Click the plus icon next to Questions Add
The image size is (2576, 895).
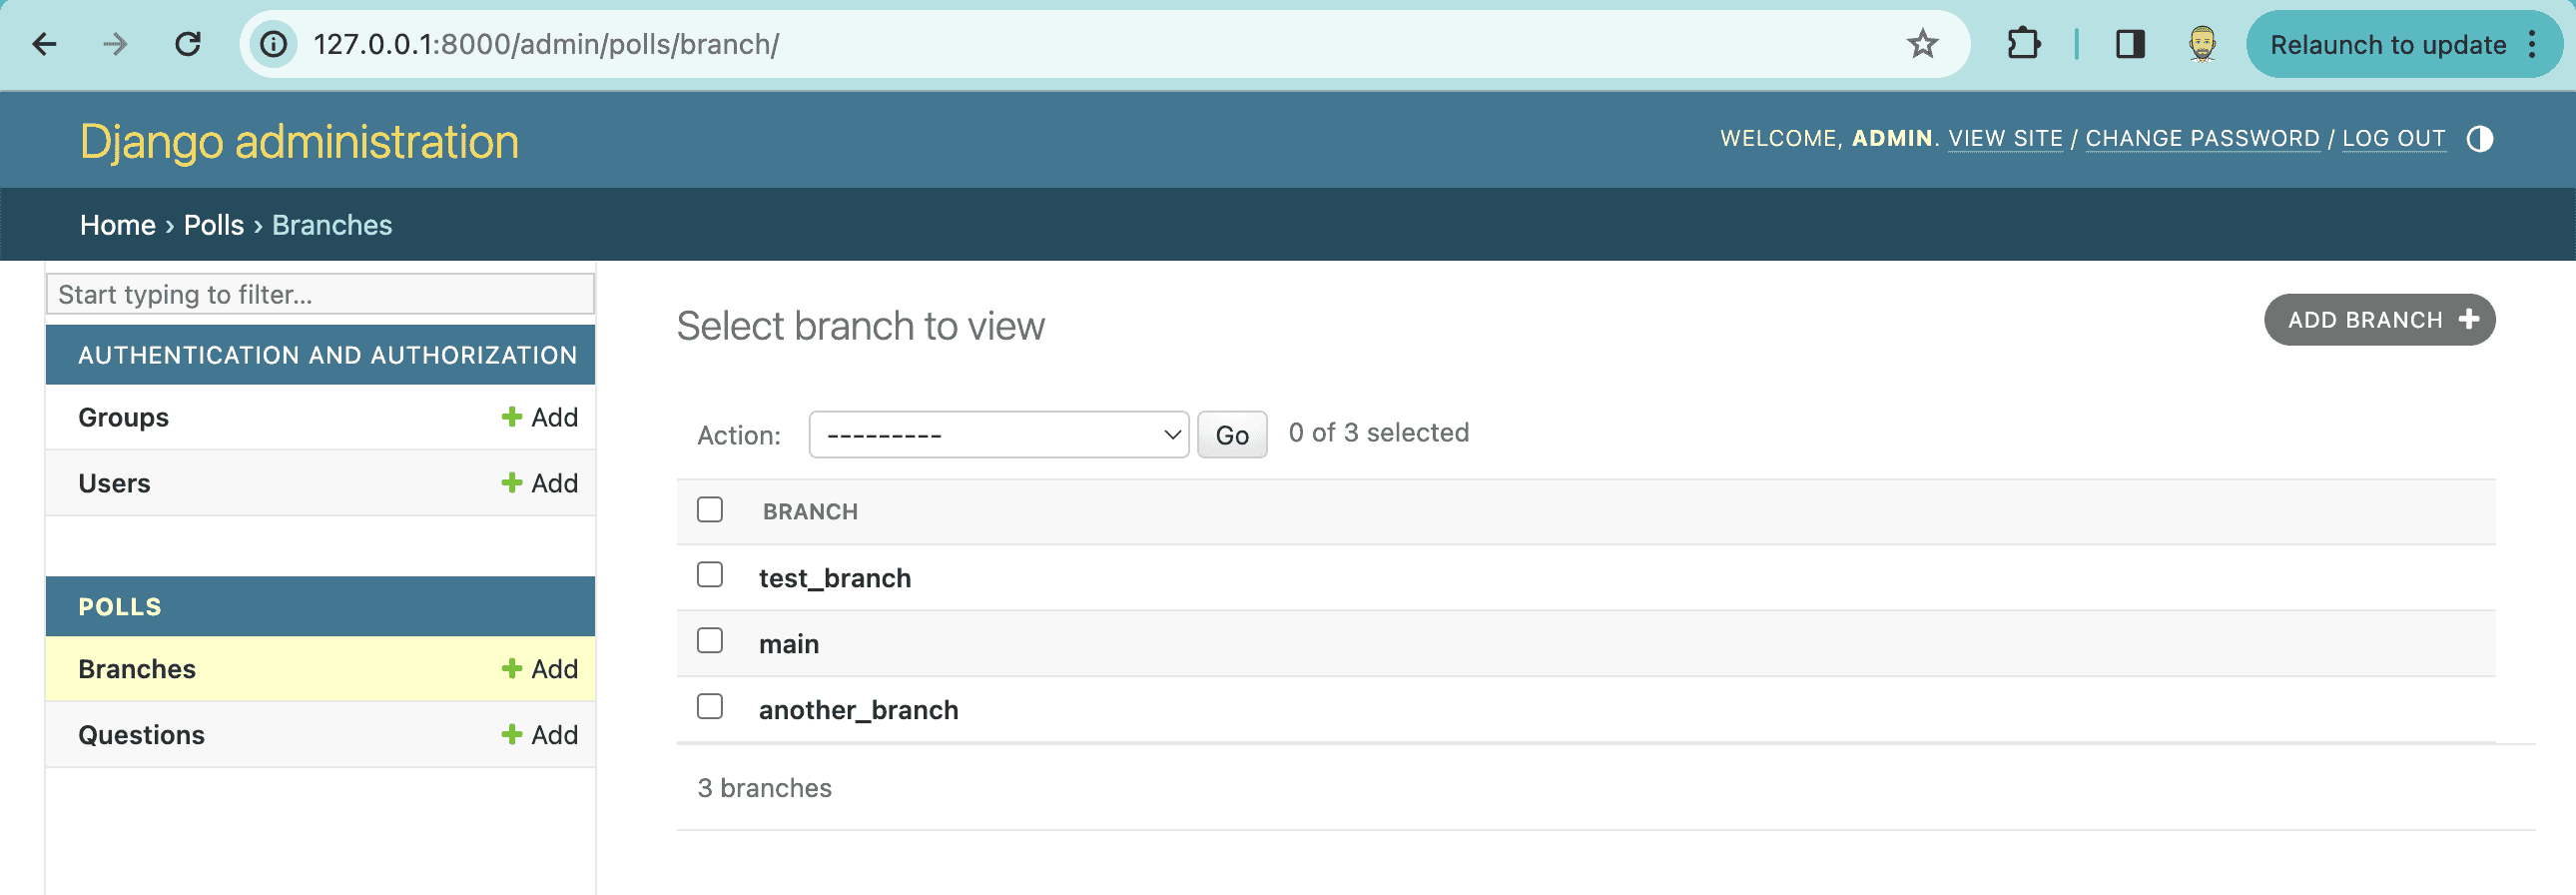pyautogui.click(x=512, y=735)
